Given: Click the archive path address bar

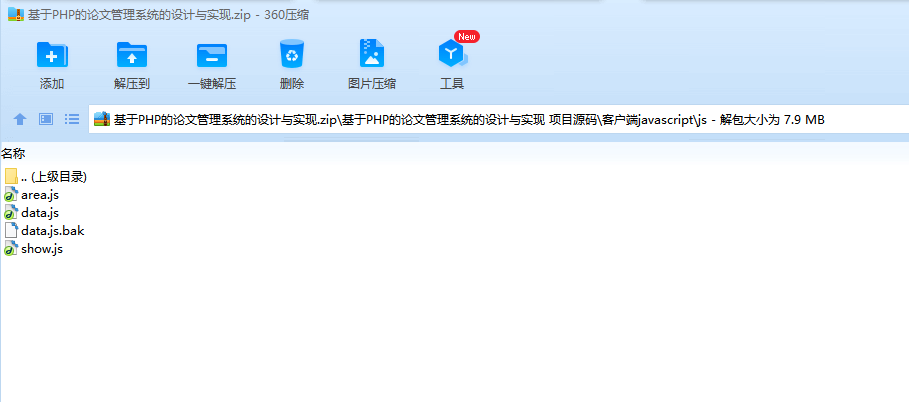Looking at the screenshot, I should pyautogui.click(x=499, y=119).
